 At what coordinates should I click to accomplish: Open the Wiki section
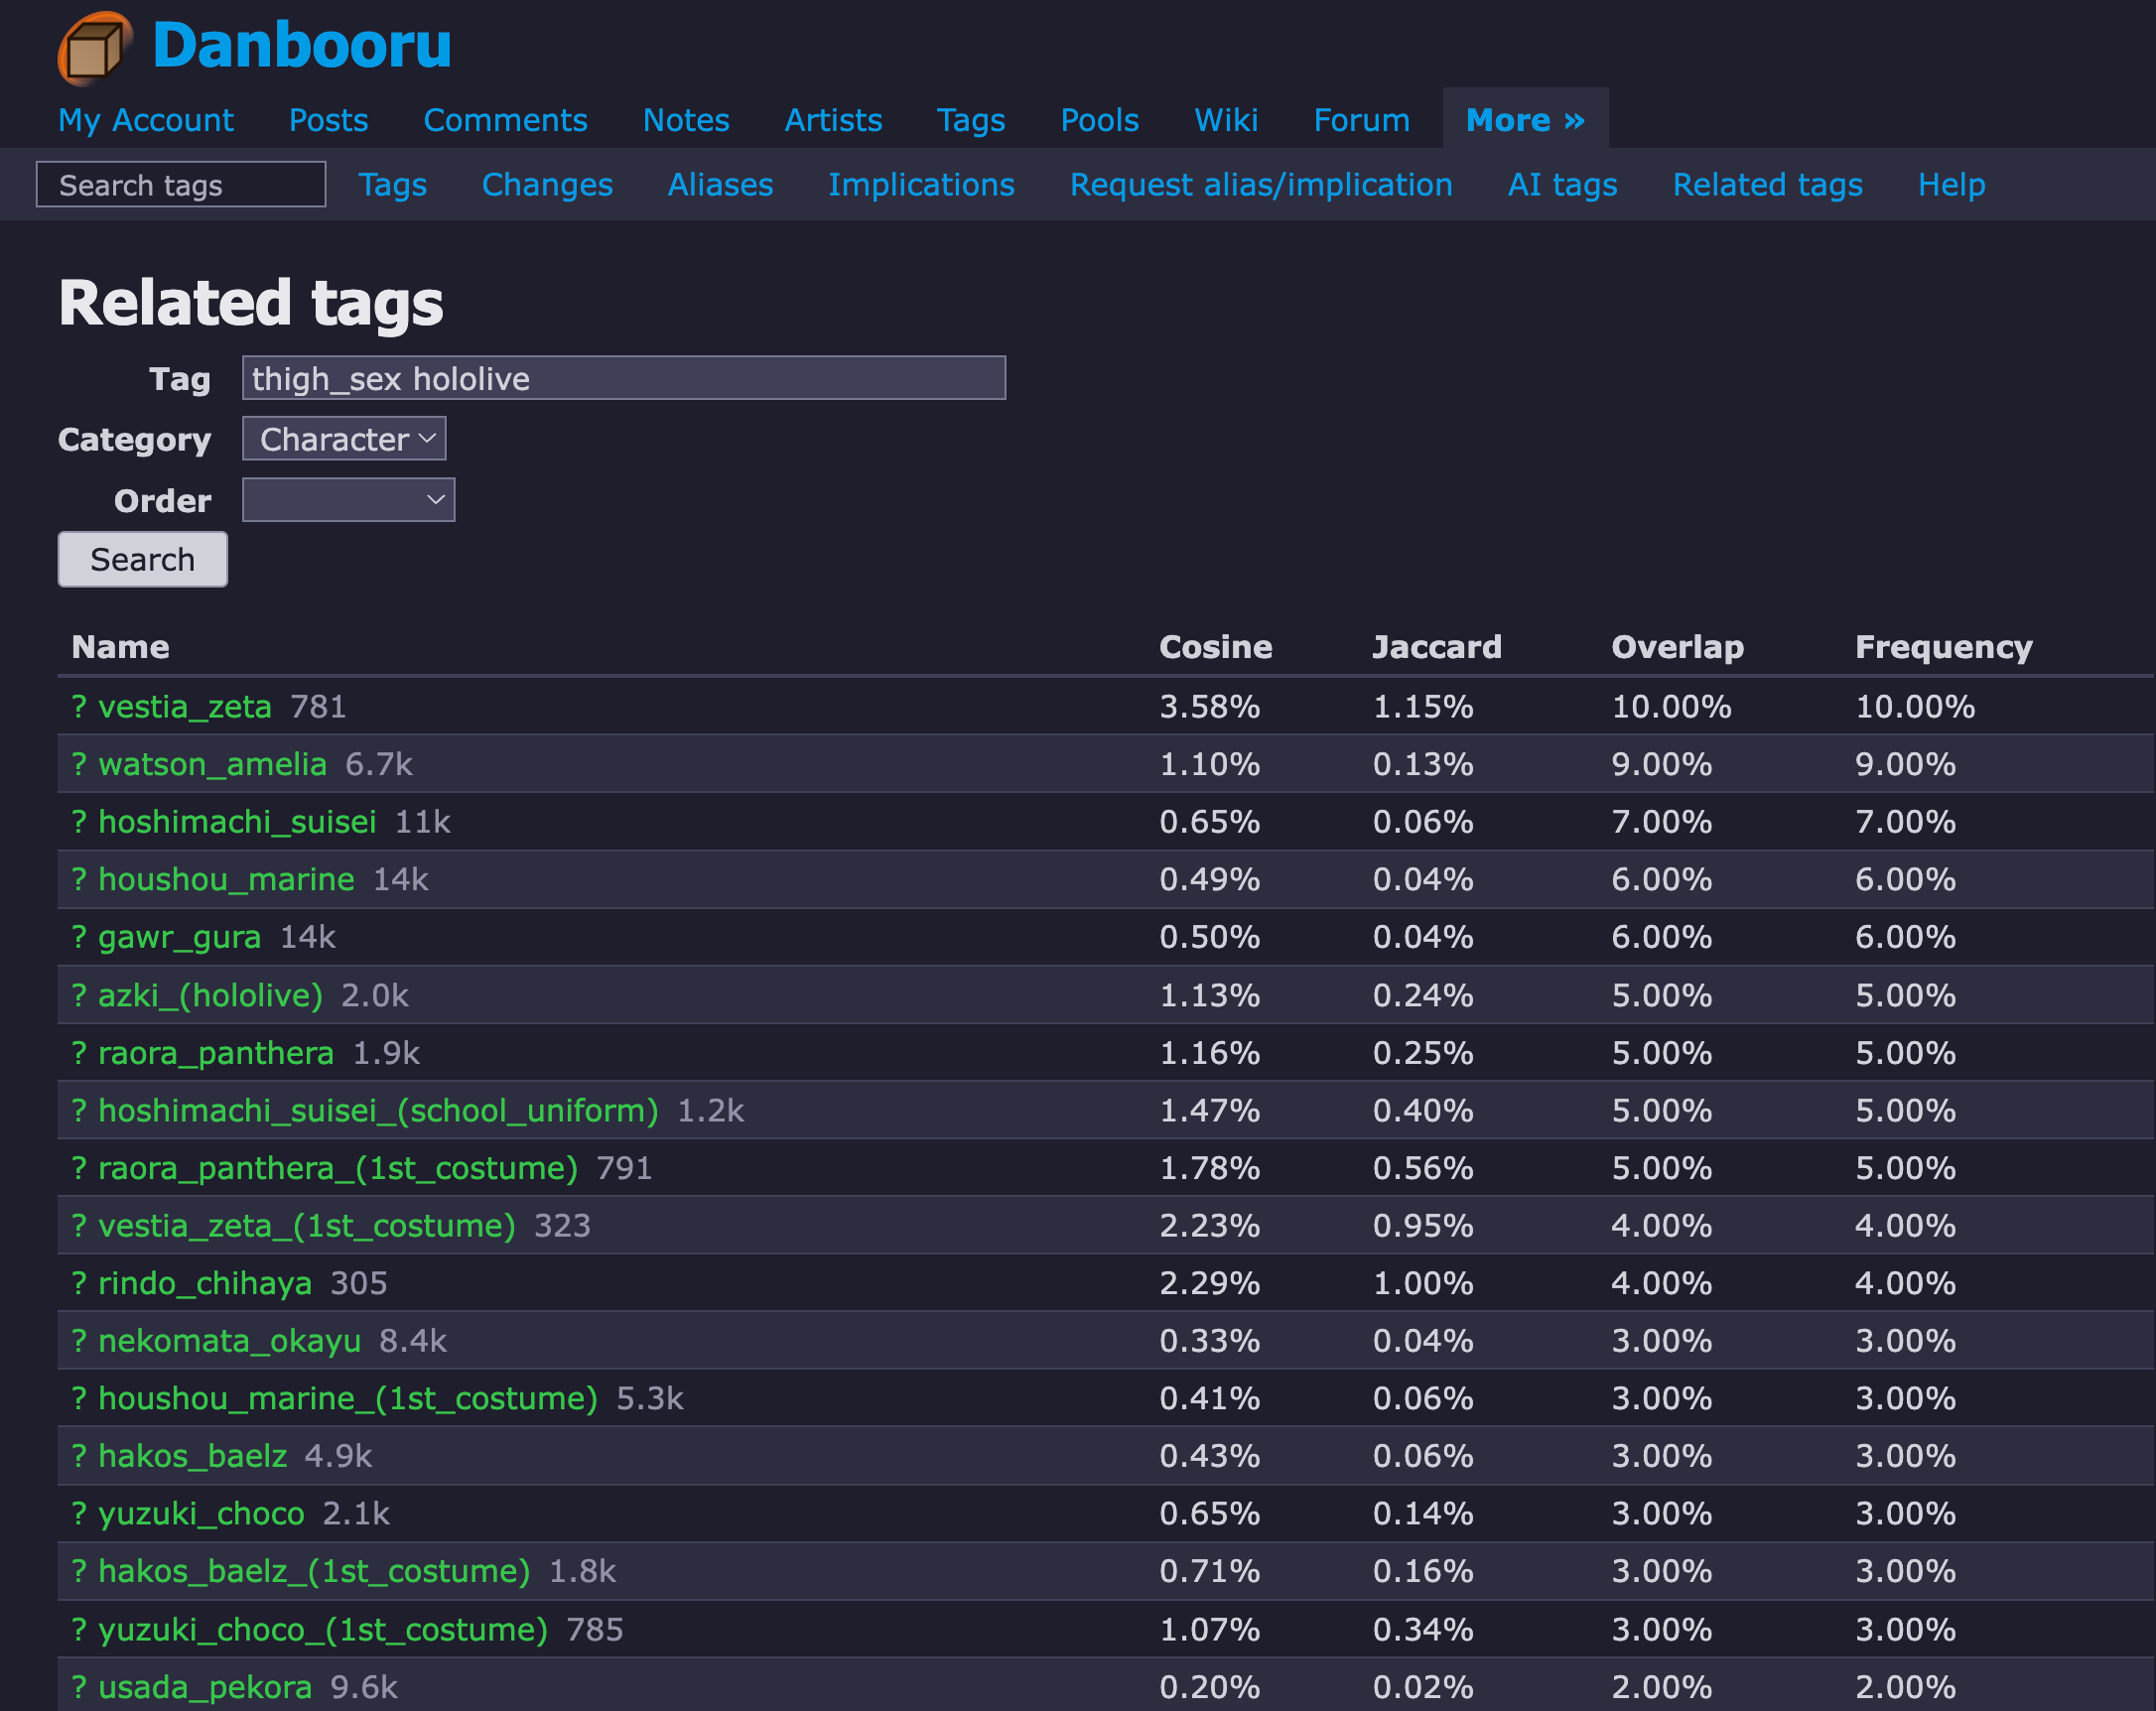point(1226,121)
